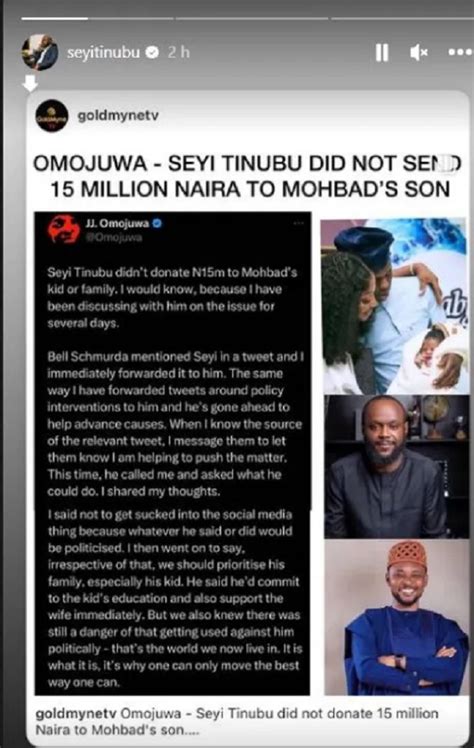
Task: Open photo of man in blue agbada
Action: click(397, 617)
